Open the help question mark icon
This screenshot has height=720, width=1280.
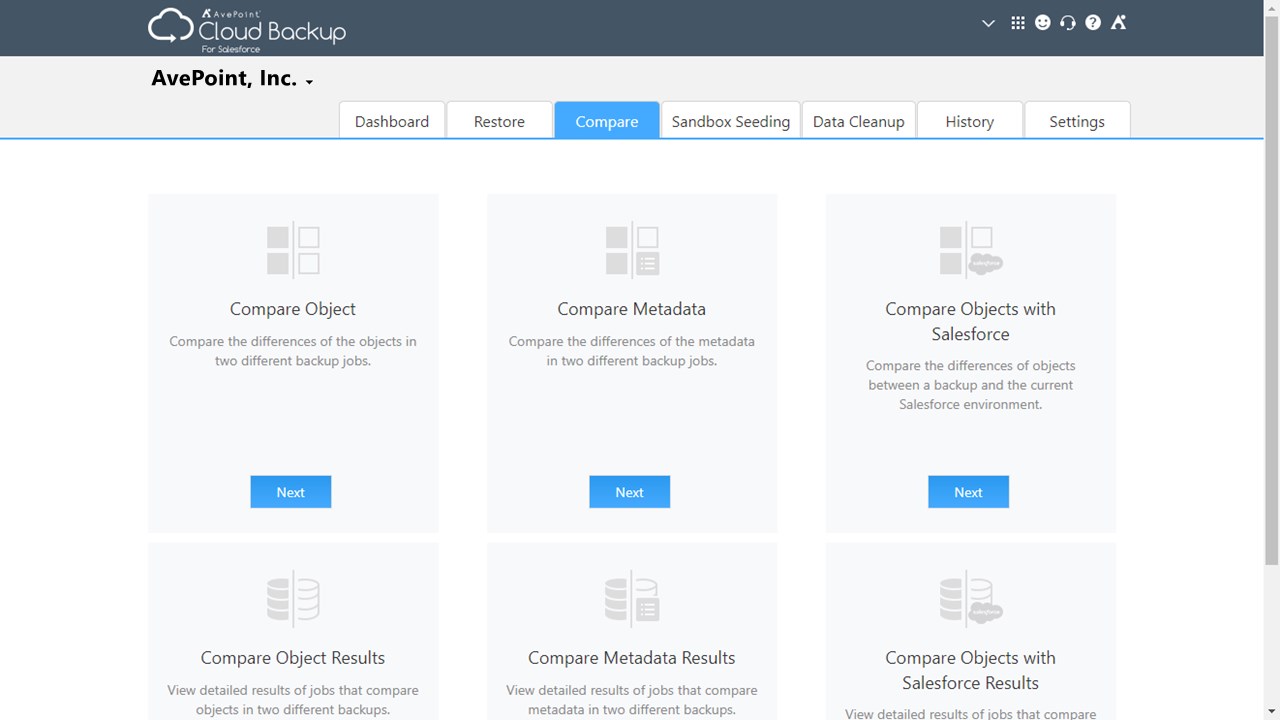coord(1093,23)
